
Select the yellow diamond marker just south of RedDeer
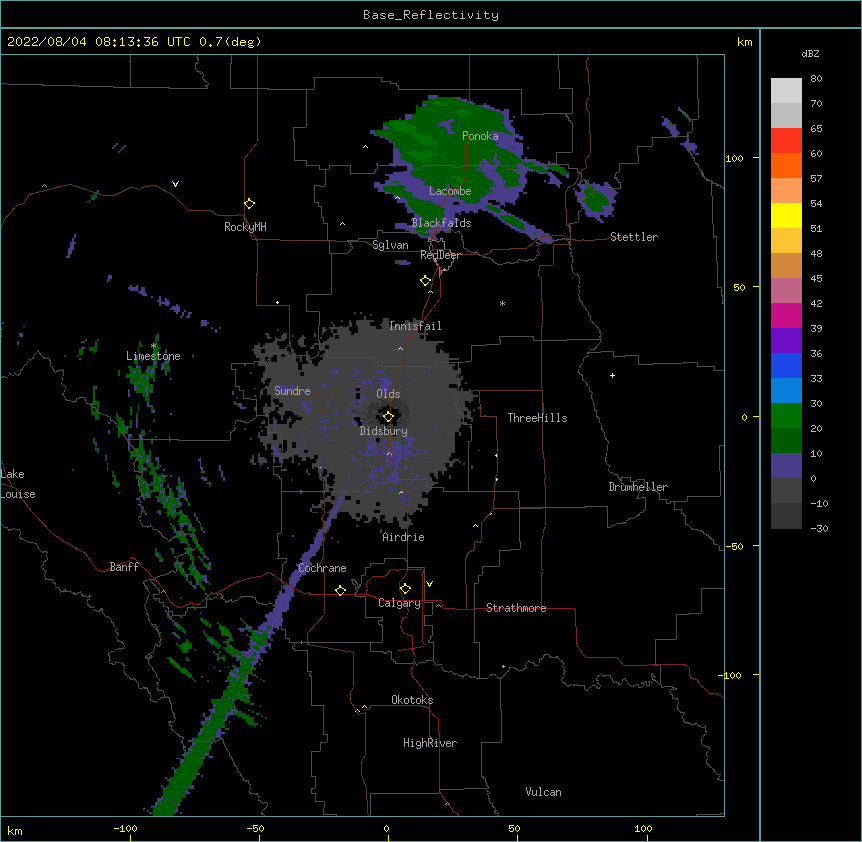click(x=425, y=281)
